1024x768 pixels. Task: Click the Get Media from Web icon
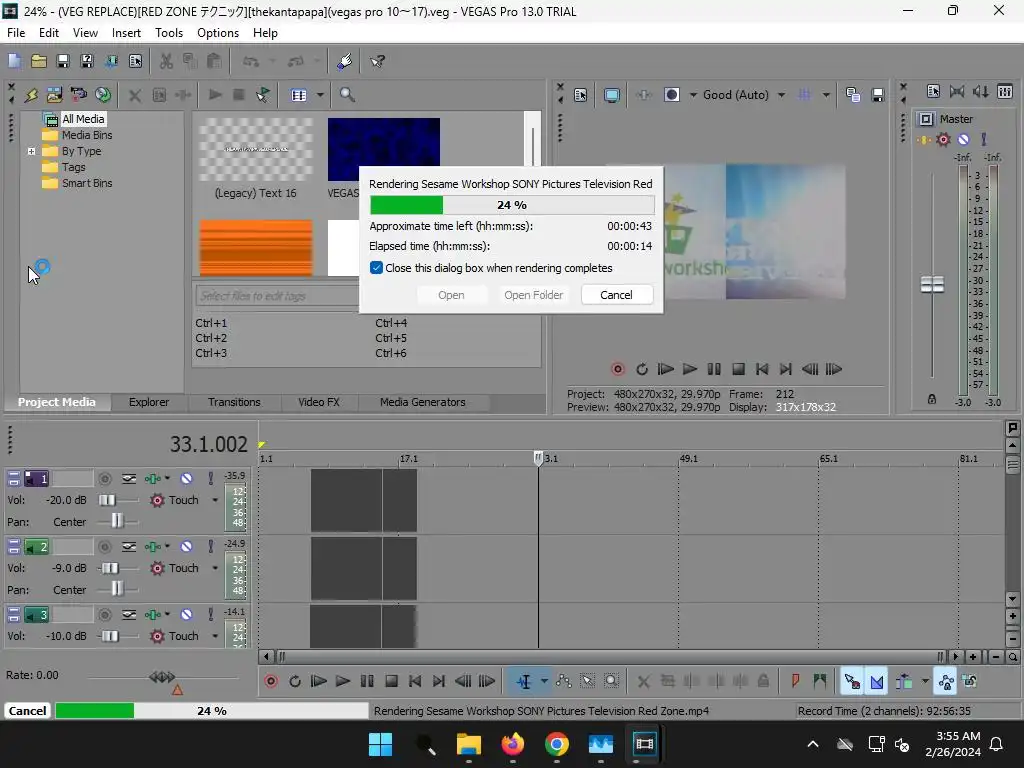[x=103, y=95]
